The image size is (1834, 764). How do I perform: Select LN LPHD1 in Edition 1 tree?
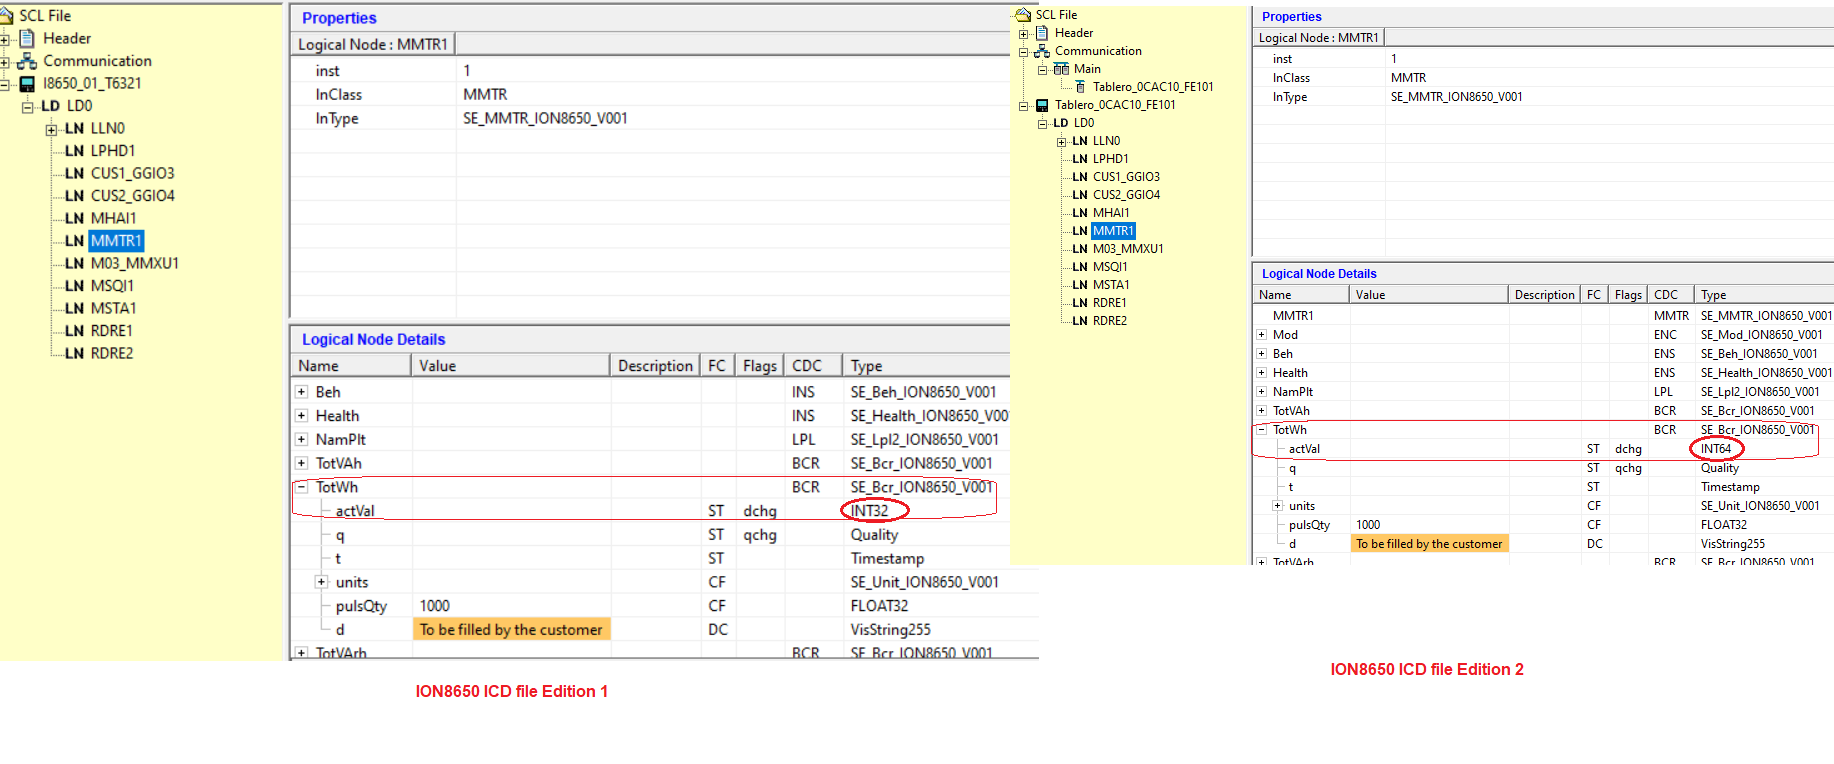100,151
